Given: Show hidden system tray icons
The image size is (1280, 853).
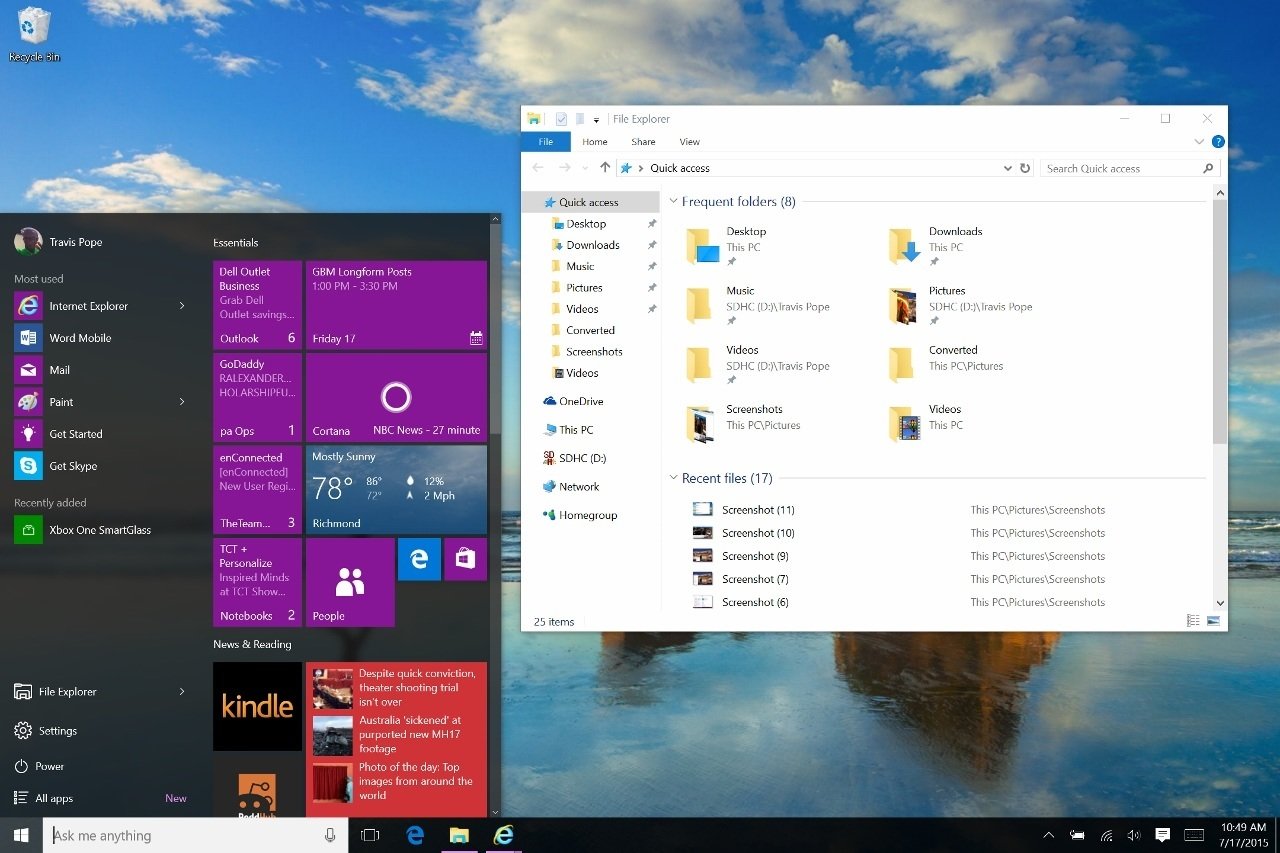Looking at the screenshot, I should [x=1048, y=835].
